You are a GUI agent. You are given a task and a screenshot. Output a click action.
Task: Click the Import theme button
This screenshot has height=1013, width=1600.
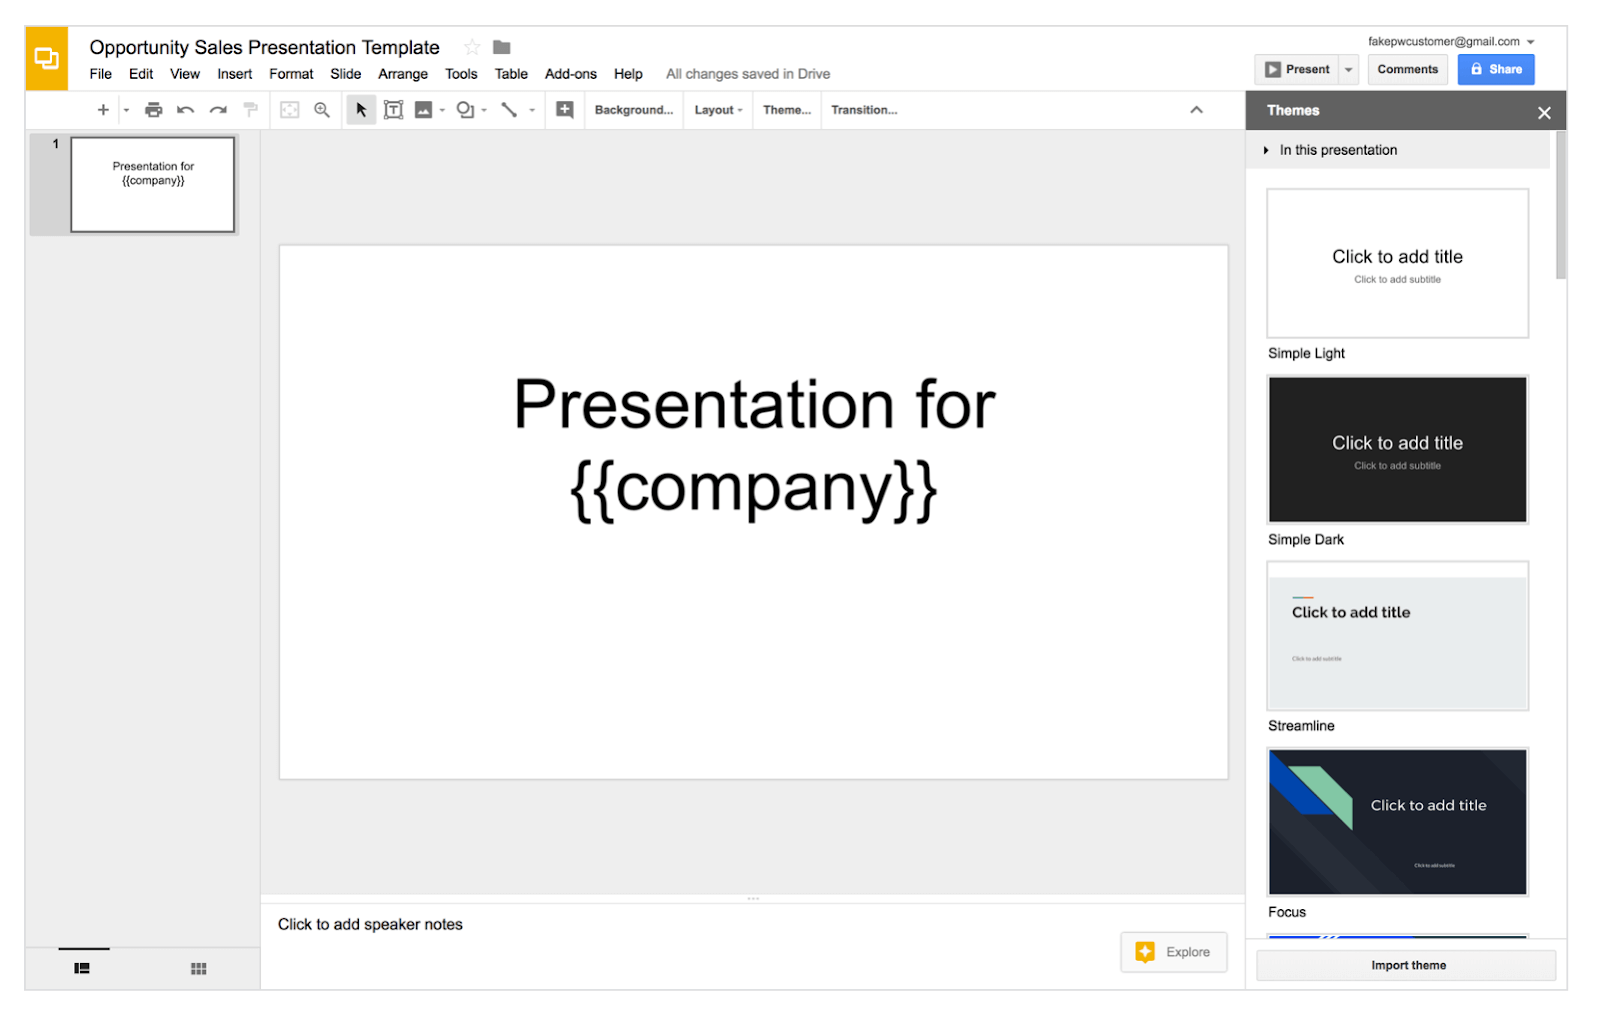point(1406,965)
